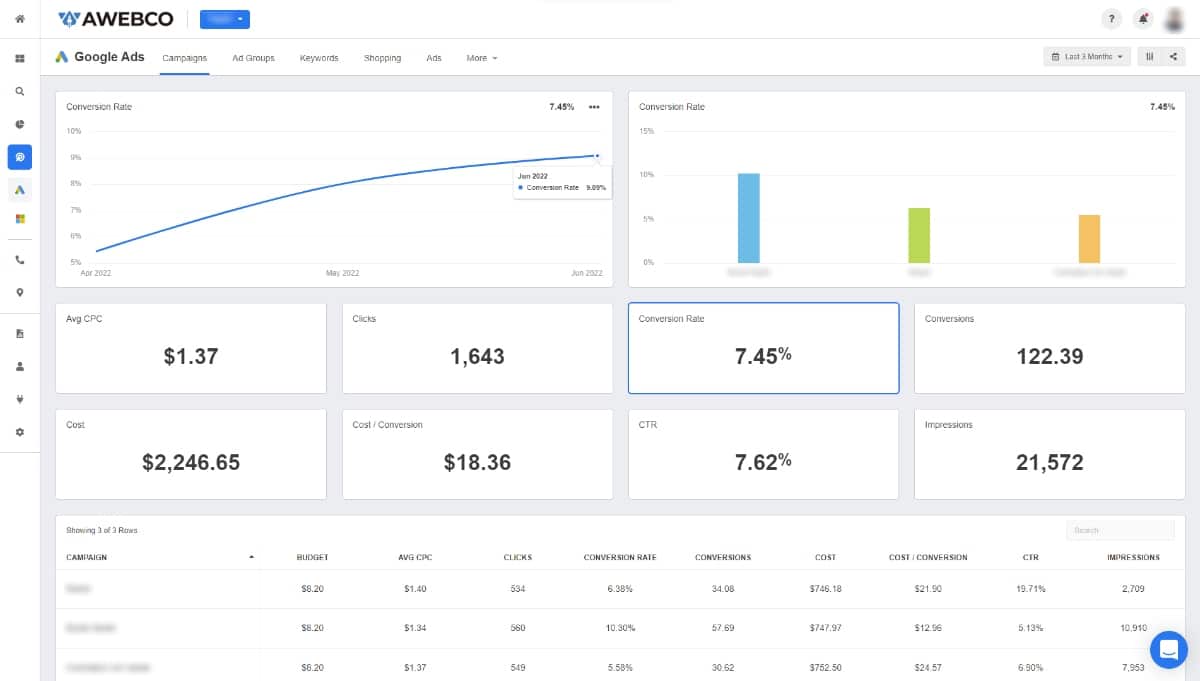Click the 57.69 conversions cell
Image resolution: width=1200 pixels, height=681 pixels.
(723, 628)
